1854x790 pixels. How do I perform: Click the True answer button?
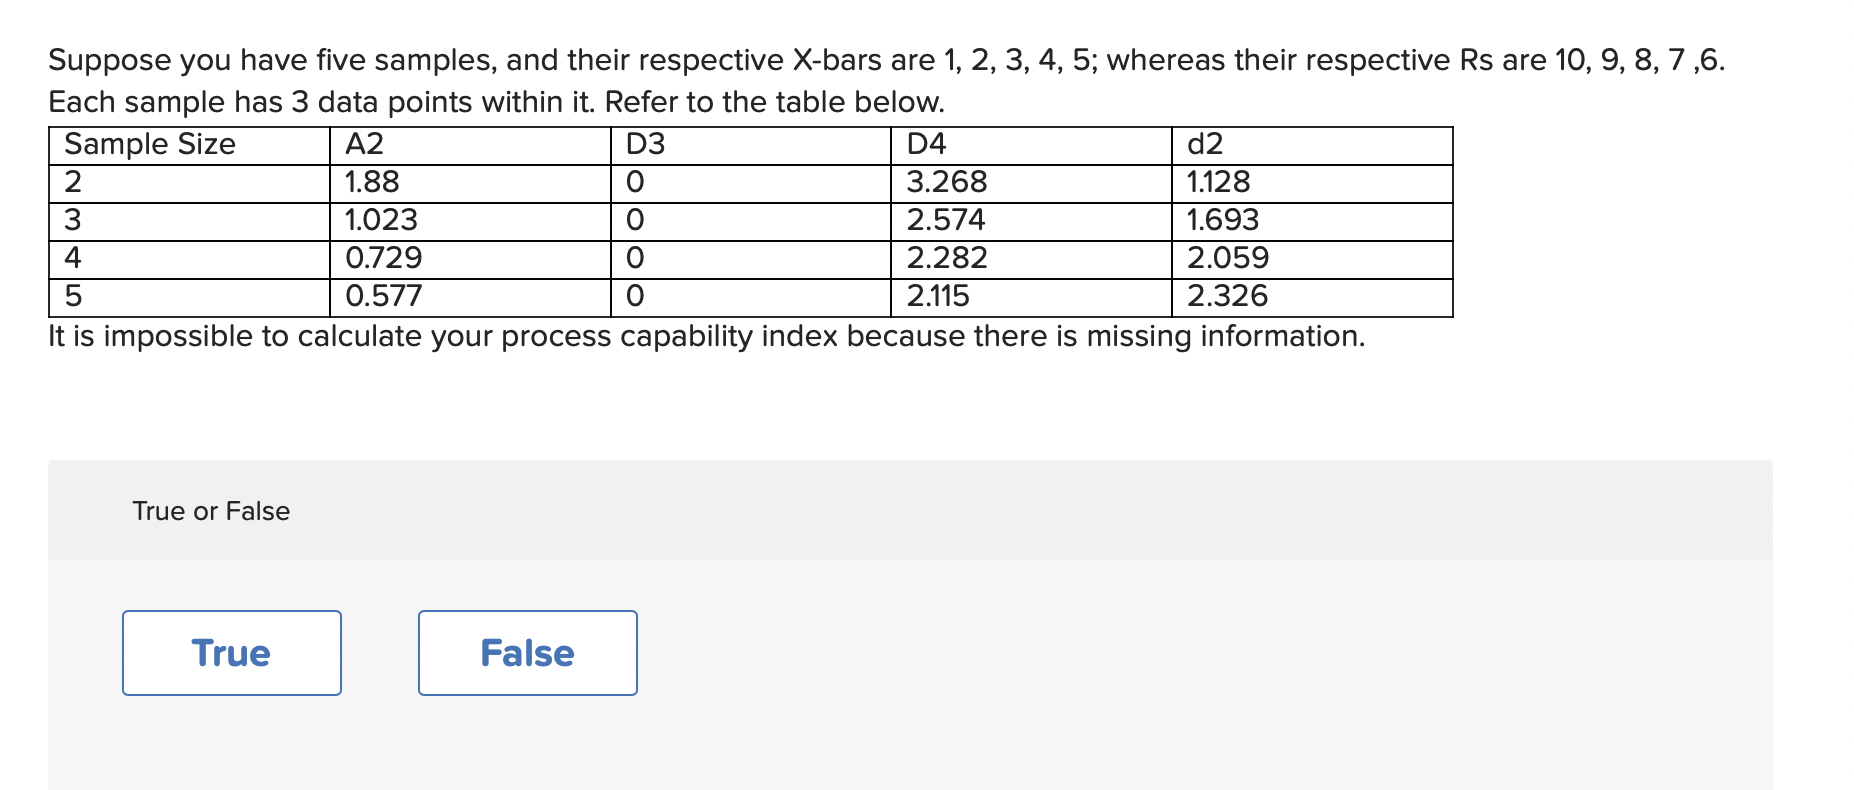(231, 652)
